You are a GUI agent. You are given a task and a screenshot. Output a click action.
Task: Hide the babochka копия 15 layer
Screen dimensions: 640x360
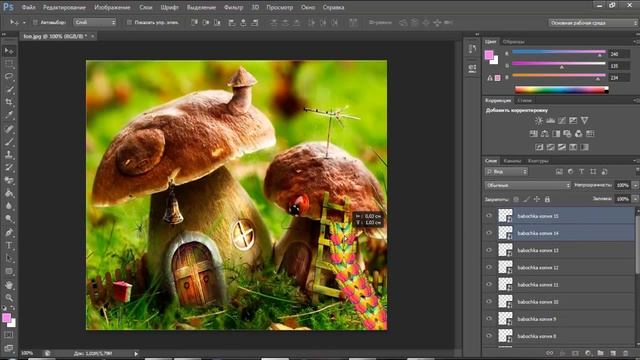pos(489,216)
